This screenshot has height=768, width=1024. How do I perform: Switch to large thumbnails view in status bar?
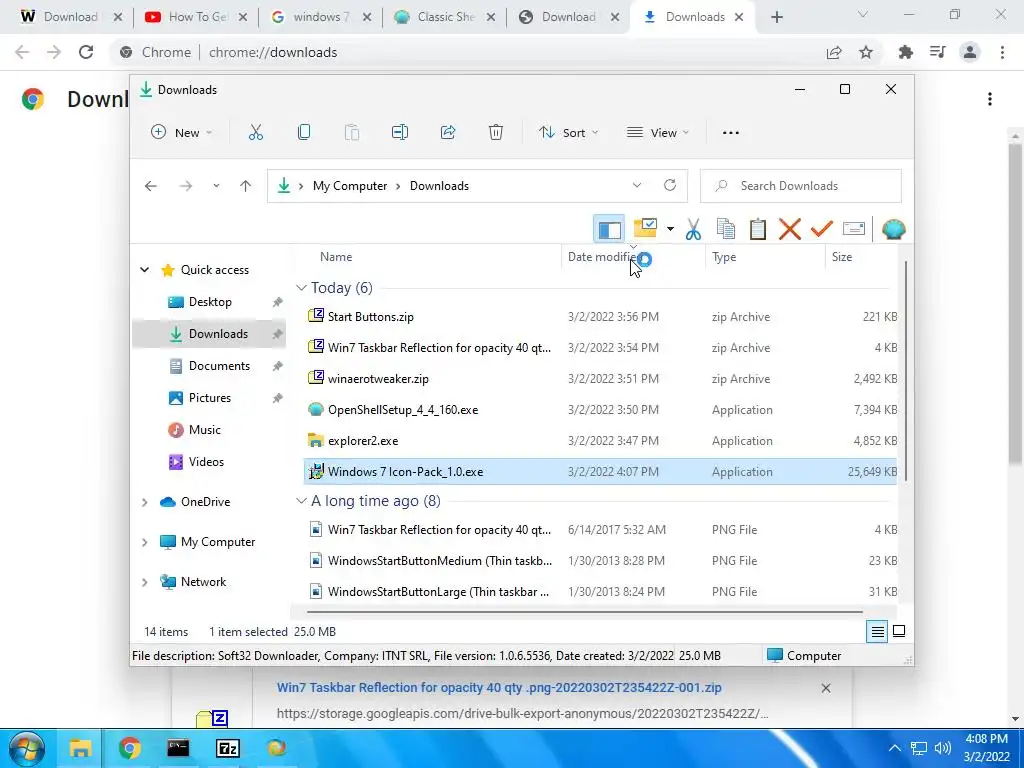point(899,632)
